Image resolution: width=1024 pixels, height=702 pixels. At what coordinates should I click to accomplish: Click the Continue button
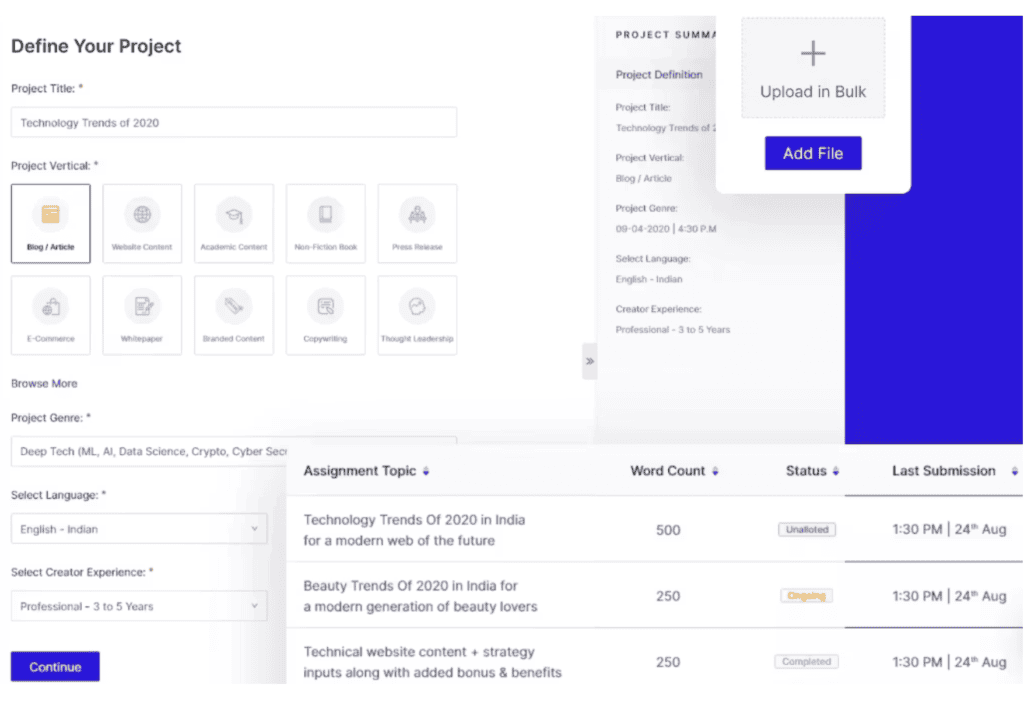point(55,667)
